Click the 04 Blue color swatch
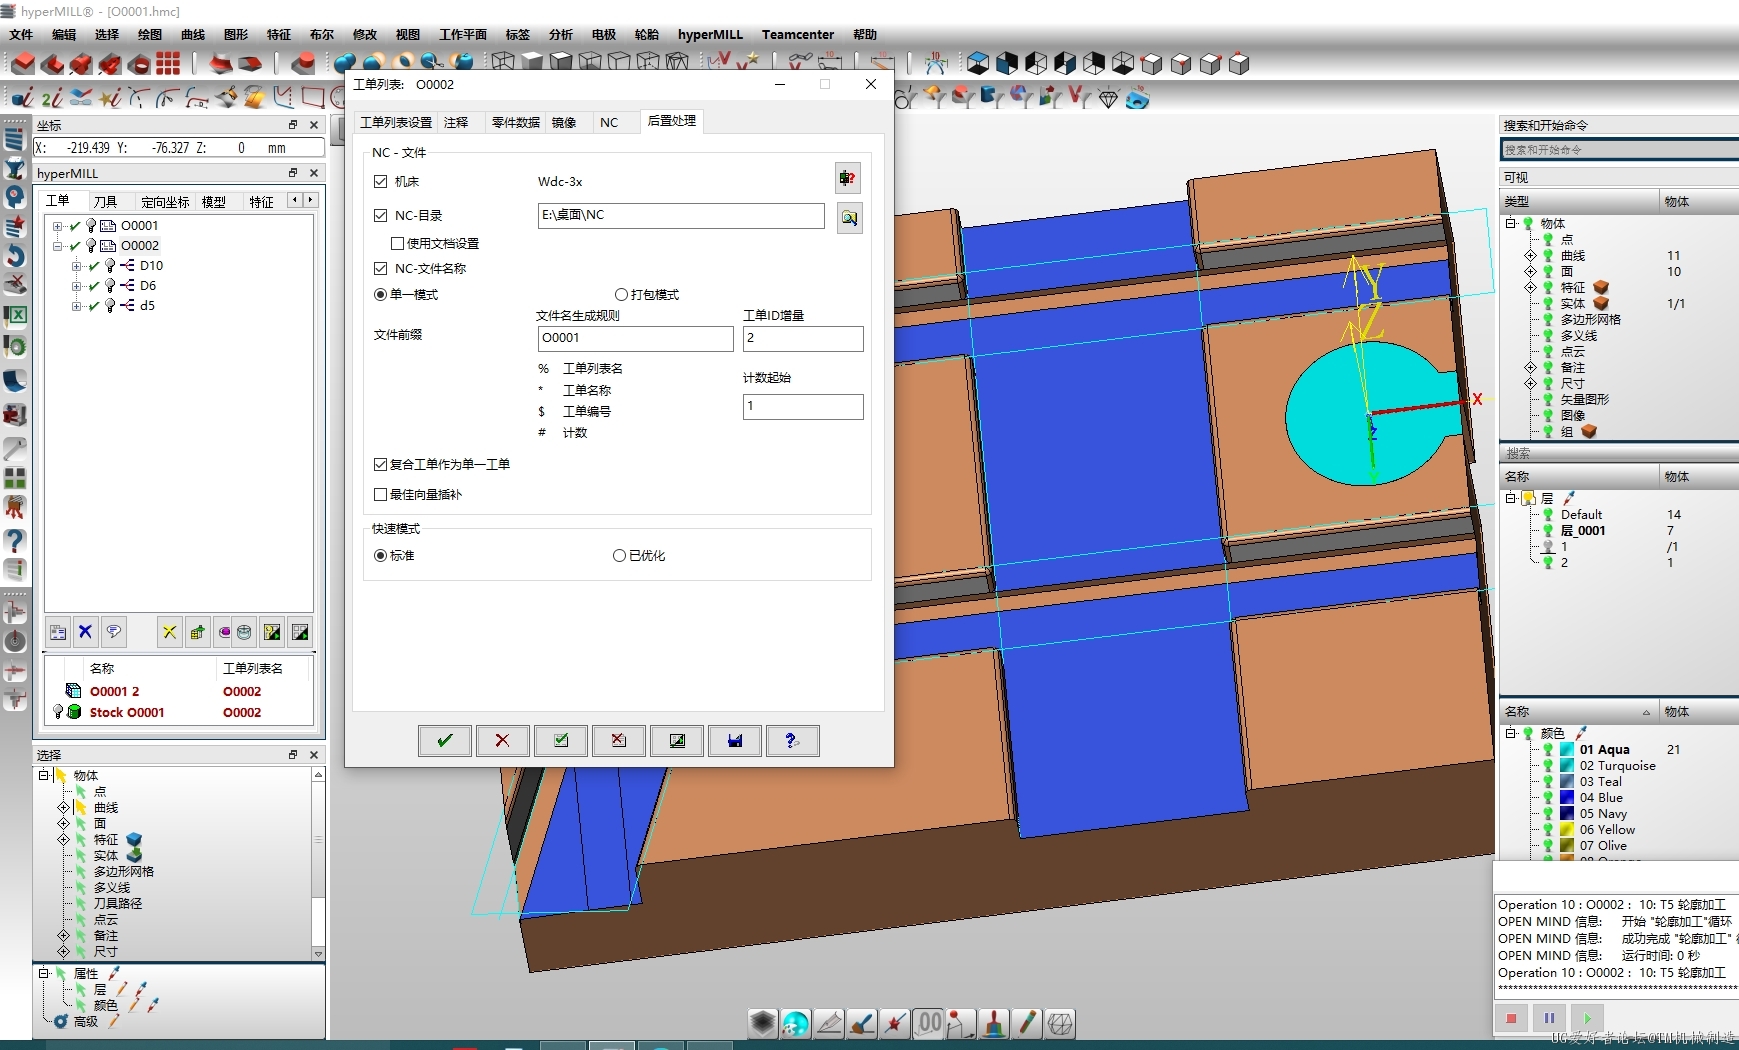The image size is (1739, 1050). pos(1567,797)
